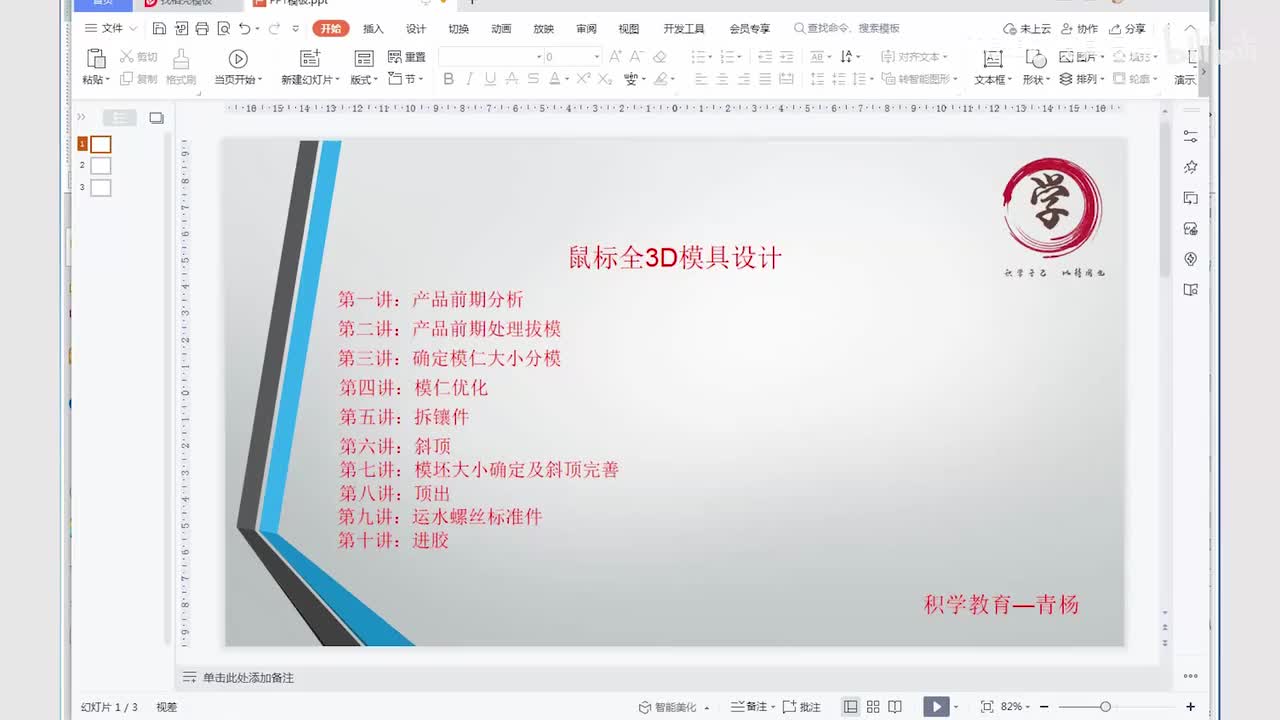This screenshot has width=1280, height=720.
Task: Click the Not in Cloud (未上云) button
Action: point(1027,28)
